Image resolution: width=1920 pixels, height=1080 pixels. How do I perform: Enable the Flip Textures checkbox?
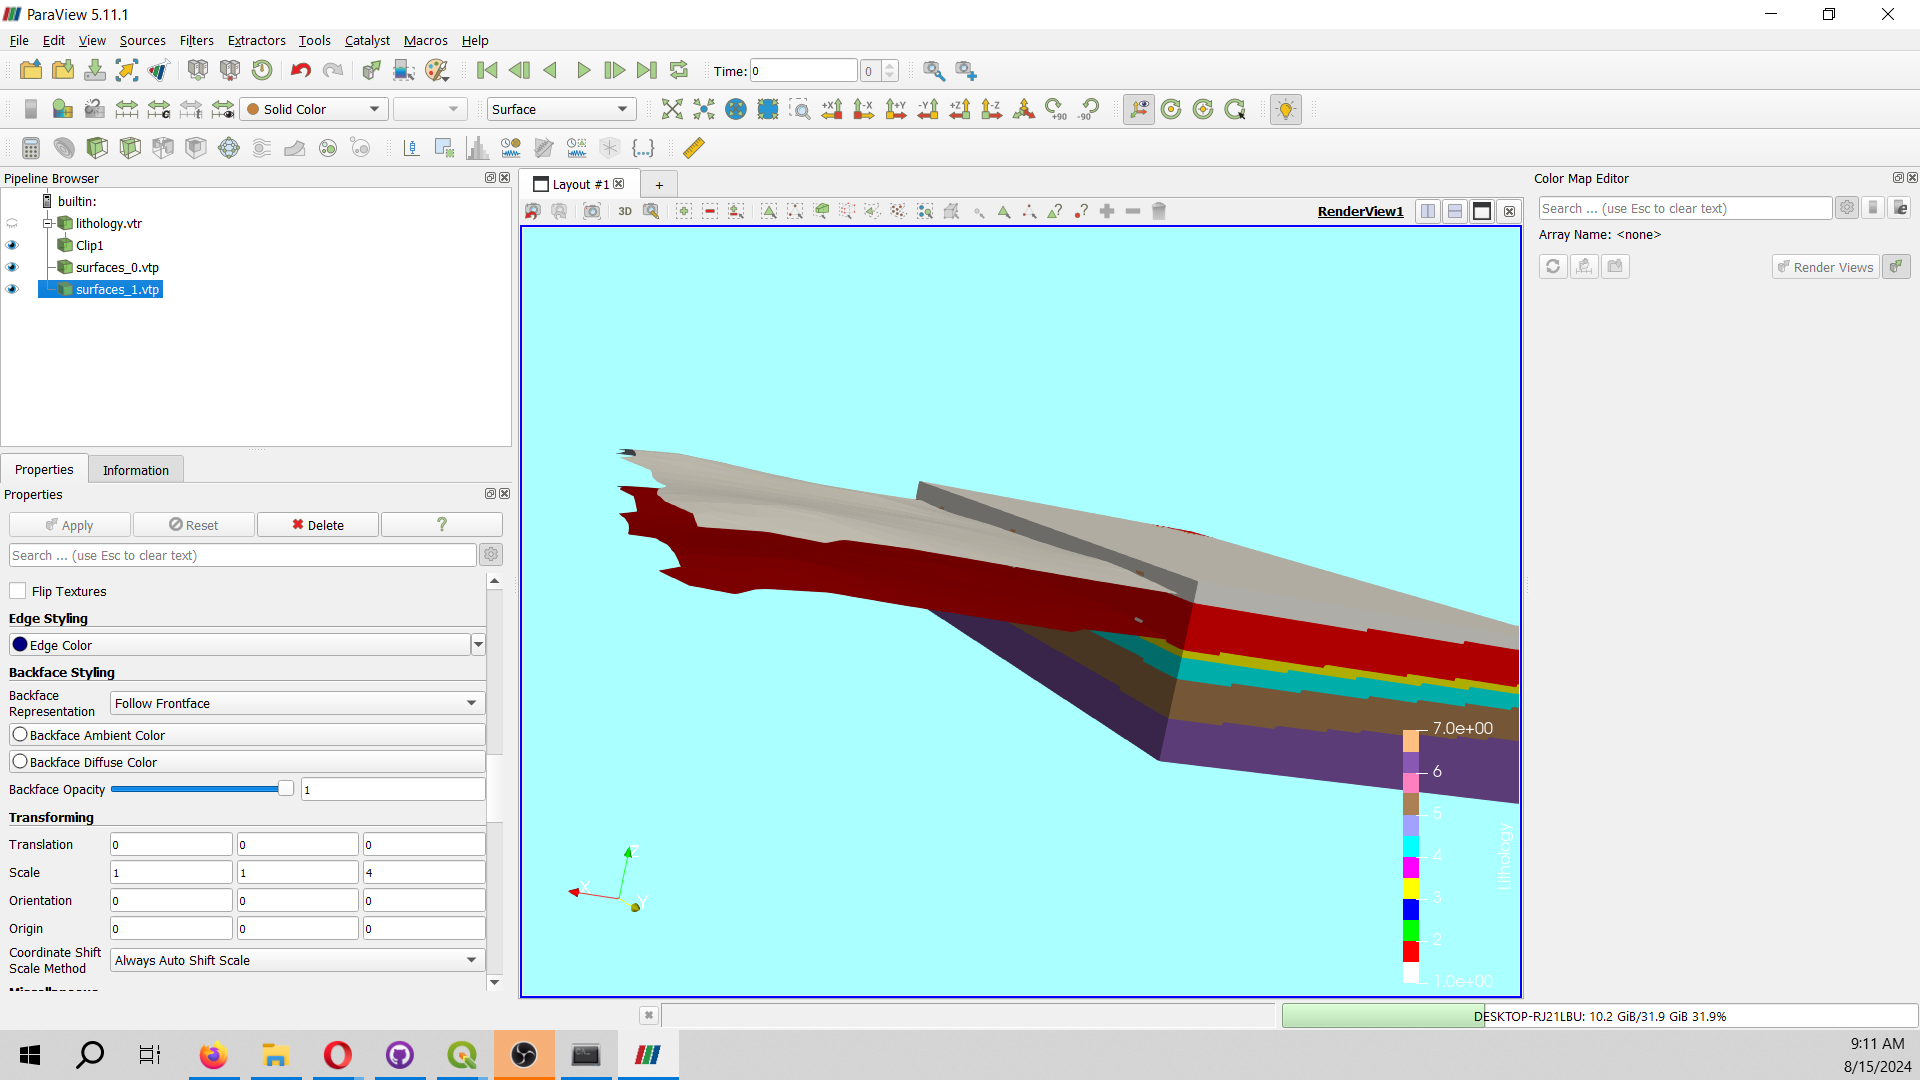(17, 590)
